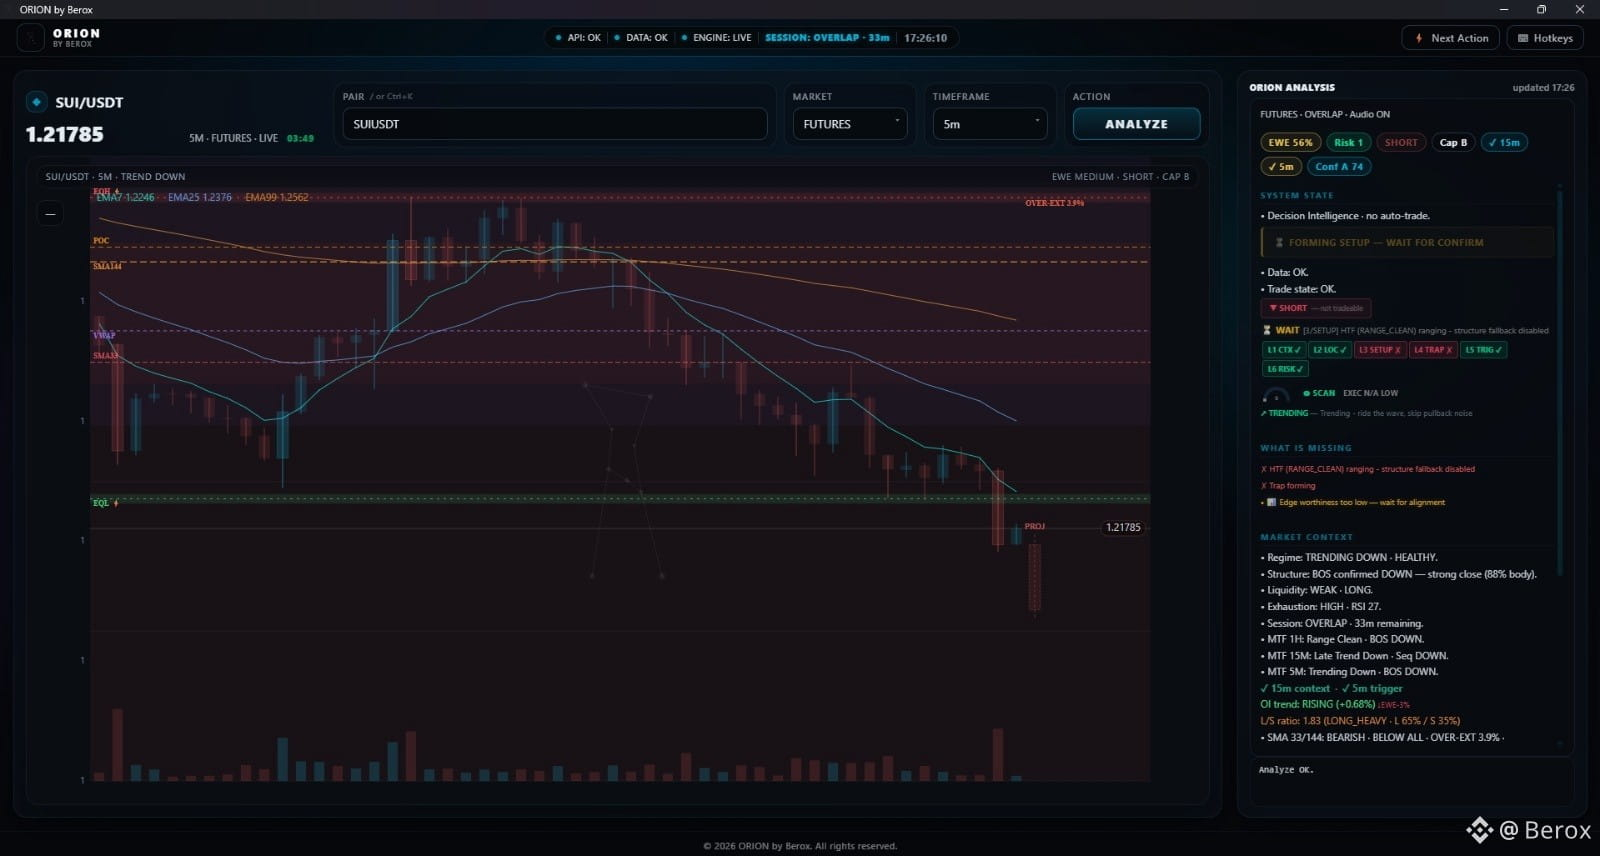The width and height of the screenshot is (1600, 856).
Task: Click the API status dot indicator
Action: point(558,38)
